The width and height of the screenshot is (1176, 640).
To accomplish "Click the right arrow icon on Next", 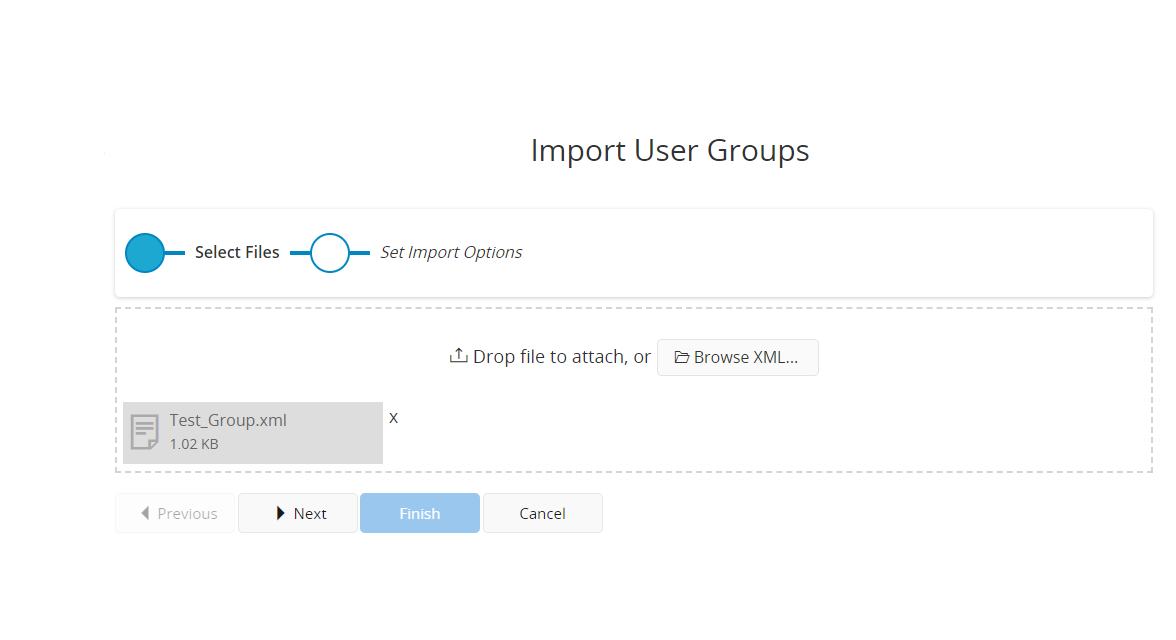I will [281, 513].
